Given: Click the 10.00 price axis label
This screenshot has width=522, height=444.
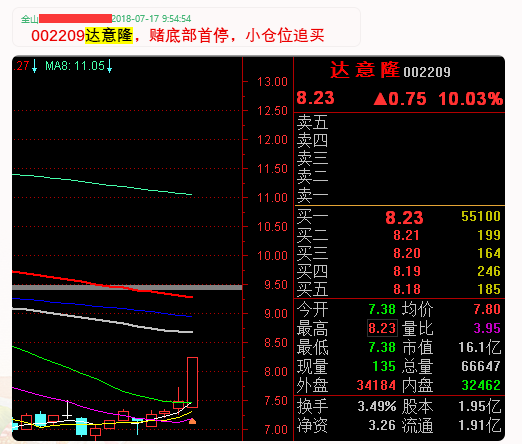Looking at the screenshot, I should tap(272, 256).
